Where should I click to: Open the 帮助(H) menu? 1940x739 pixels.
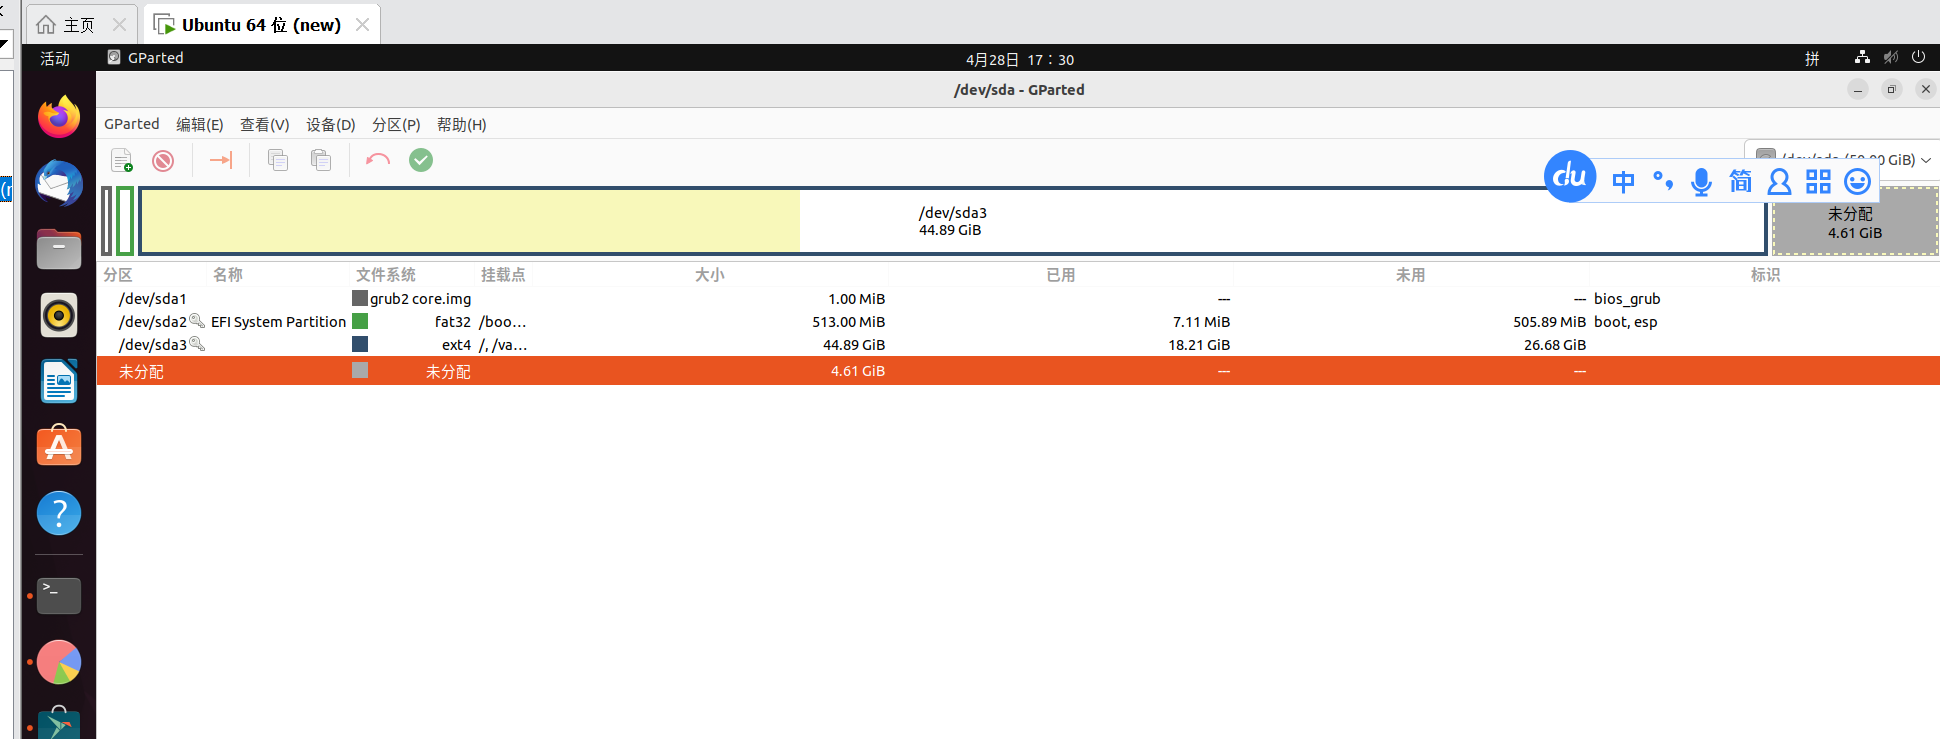click(x=462, y=124)
